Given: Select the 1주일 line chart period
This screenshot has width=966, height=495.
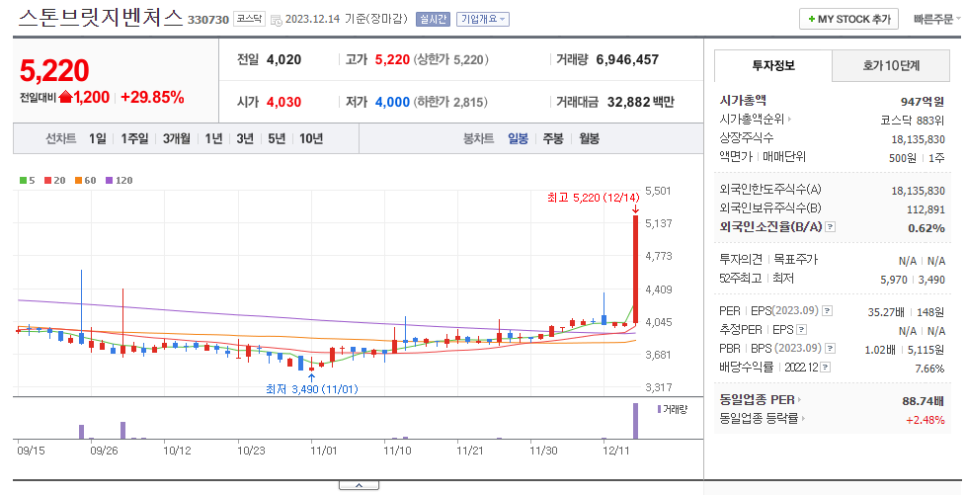Looking at the screenshot, I should point(134,139).
